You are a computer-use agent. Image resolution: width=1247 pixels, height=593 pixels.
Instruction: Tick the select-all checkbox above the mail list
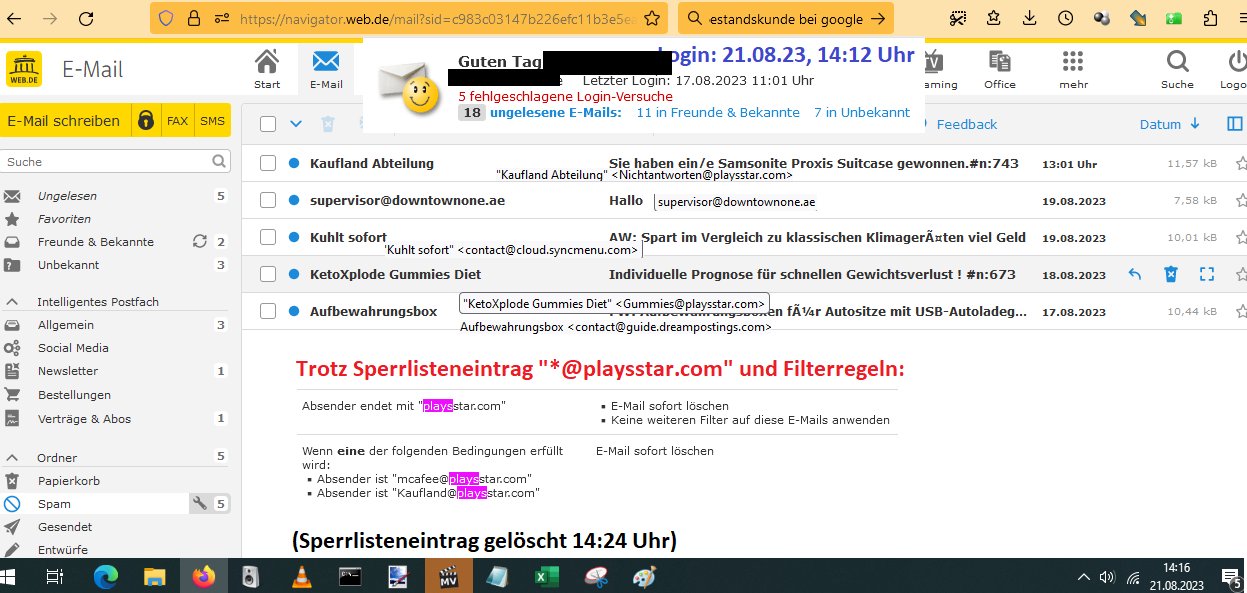[268, 124]
